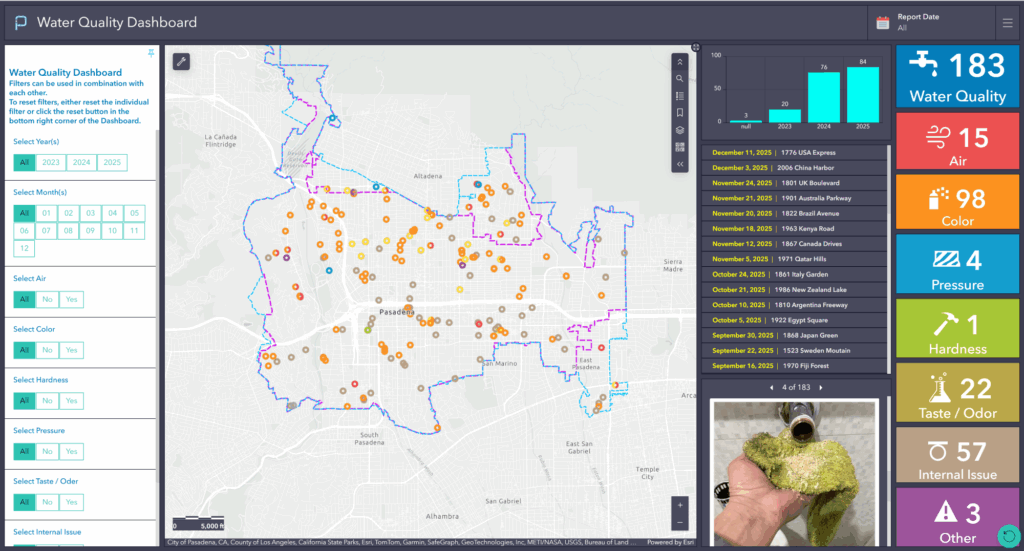Hide map toolbar with double left chevrons
Image resolution: width=1024 pixels, height=551 pixels.
click(680, 164)
